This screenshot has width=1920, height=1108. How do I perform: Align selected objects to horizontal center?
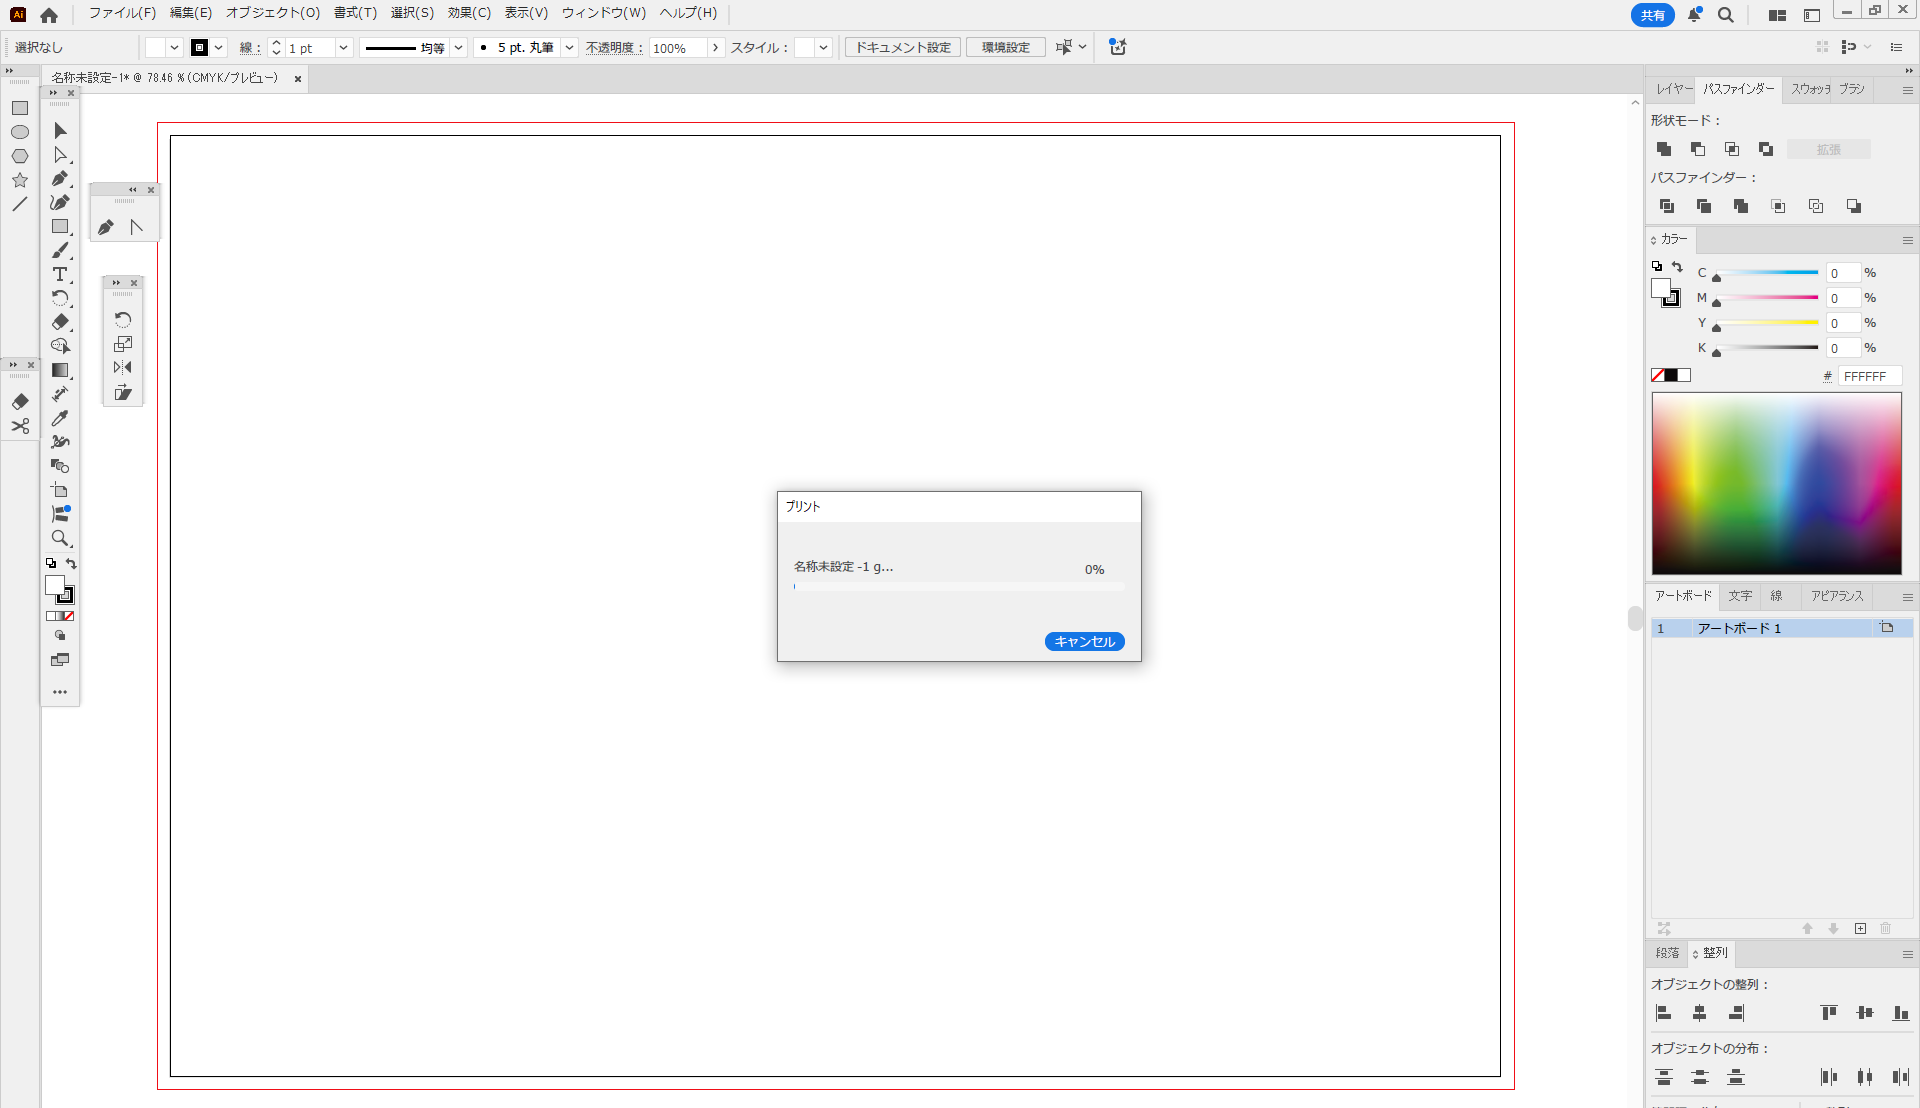coord(1698,1013)
